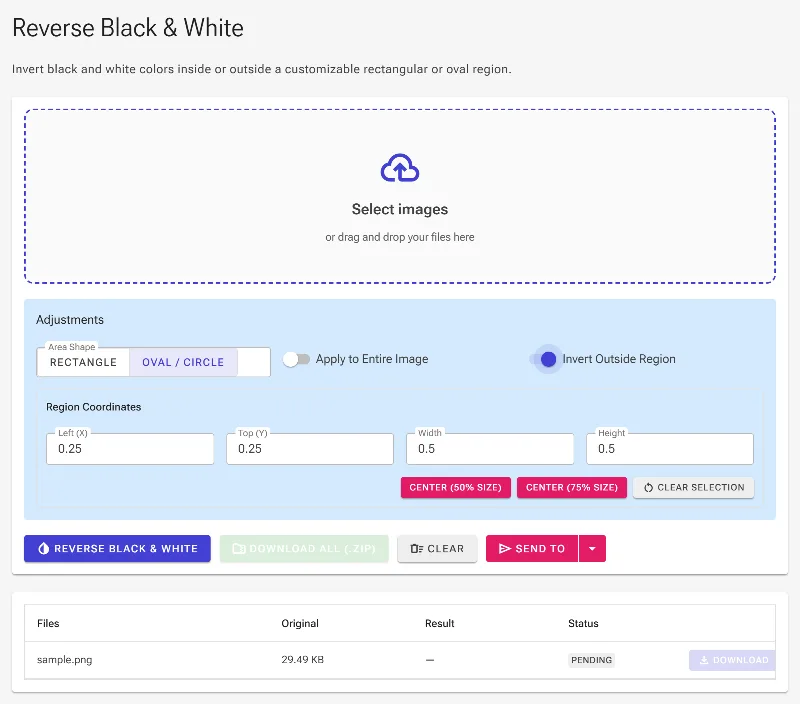This screenshot has height=704, width=800.
Task: Click the download arrow icon for sample.png
Action: point(704,660)
